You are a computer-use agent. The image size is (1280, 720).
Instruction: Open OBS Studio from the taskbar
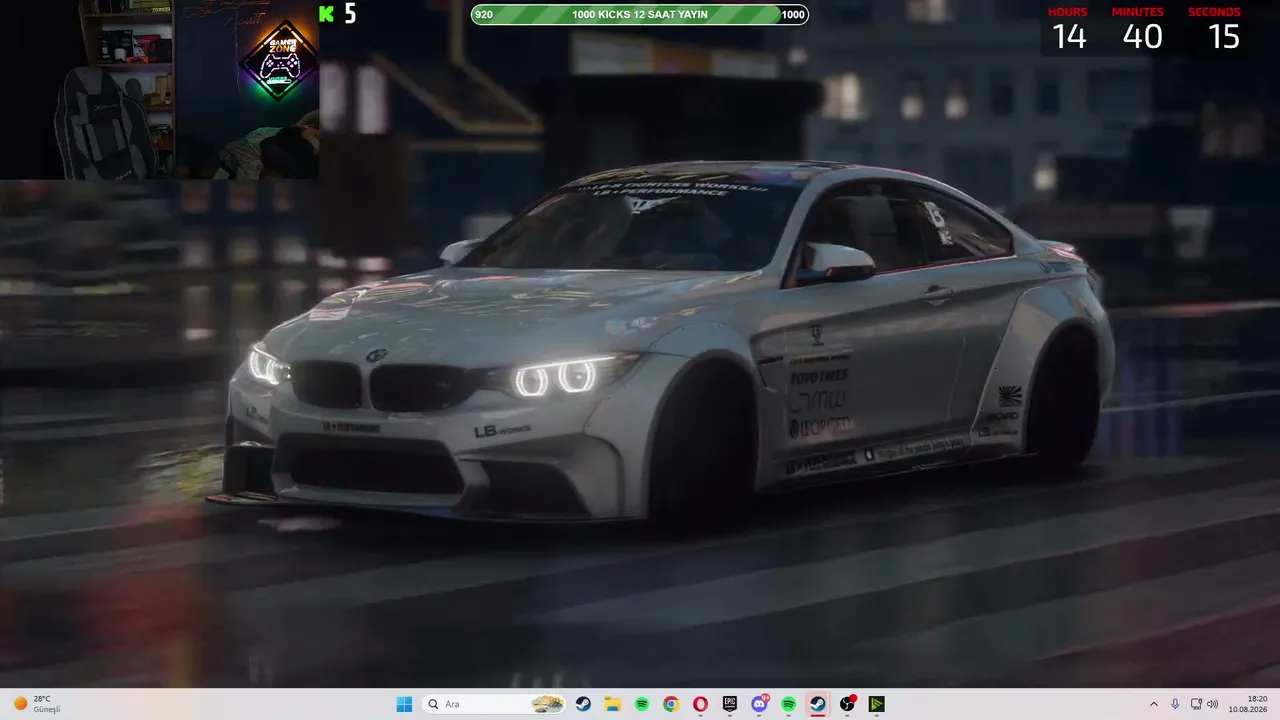coord(848,704)
